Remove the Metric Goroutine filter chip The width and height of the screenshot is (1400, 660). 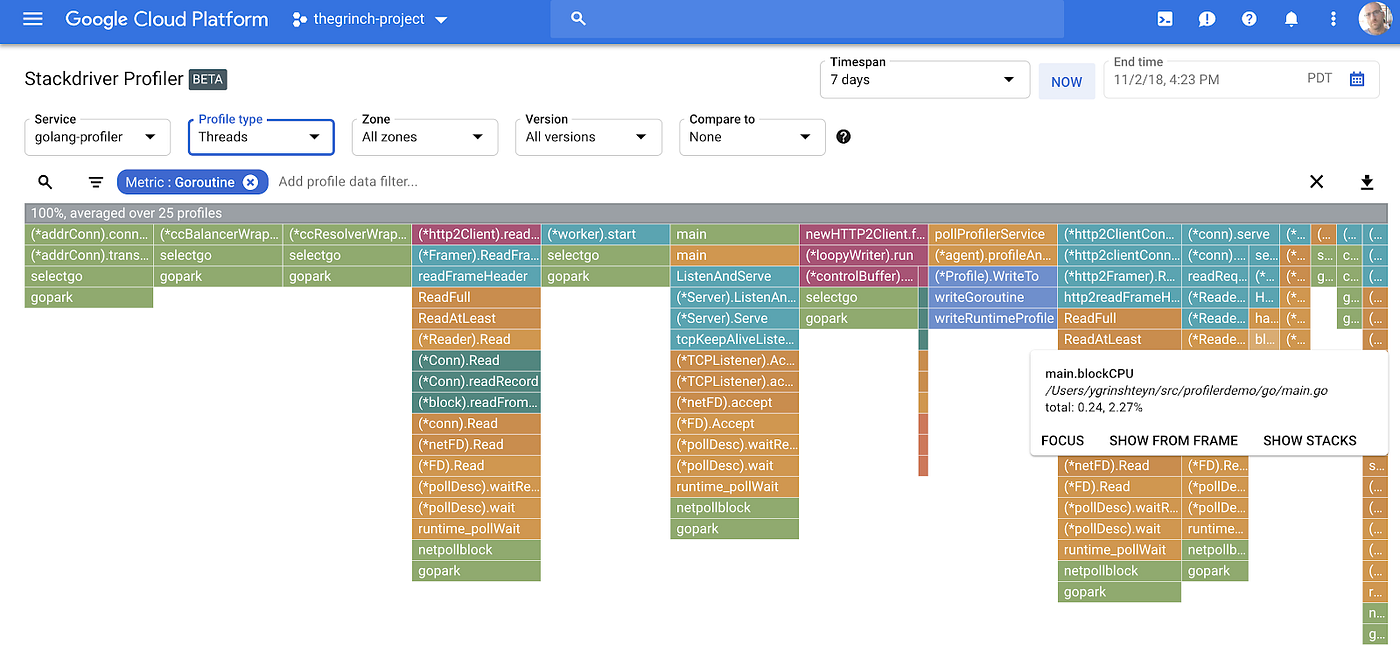250,182
